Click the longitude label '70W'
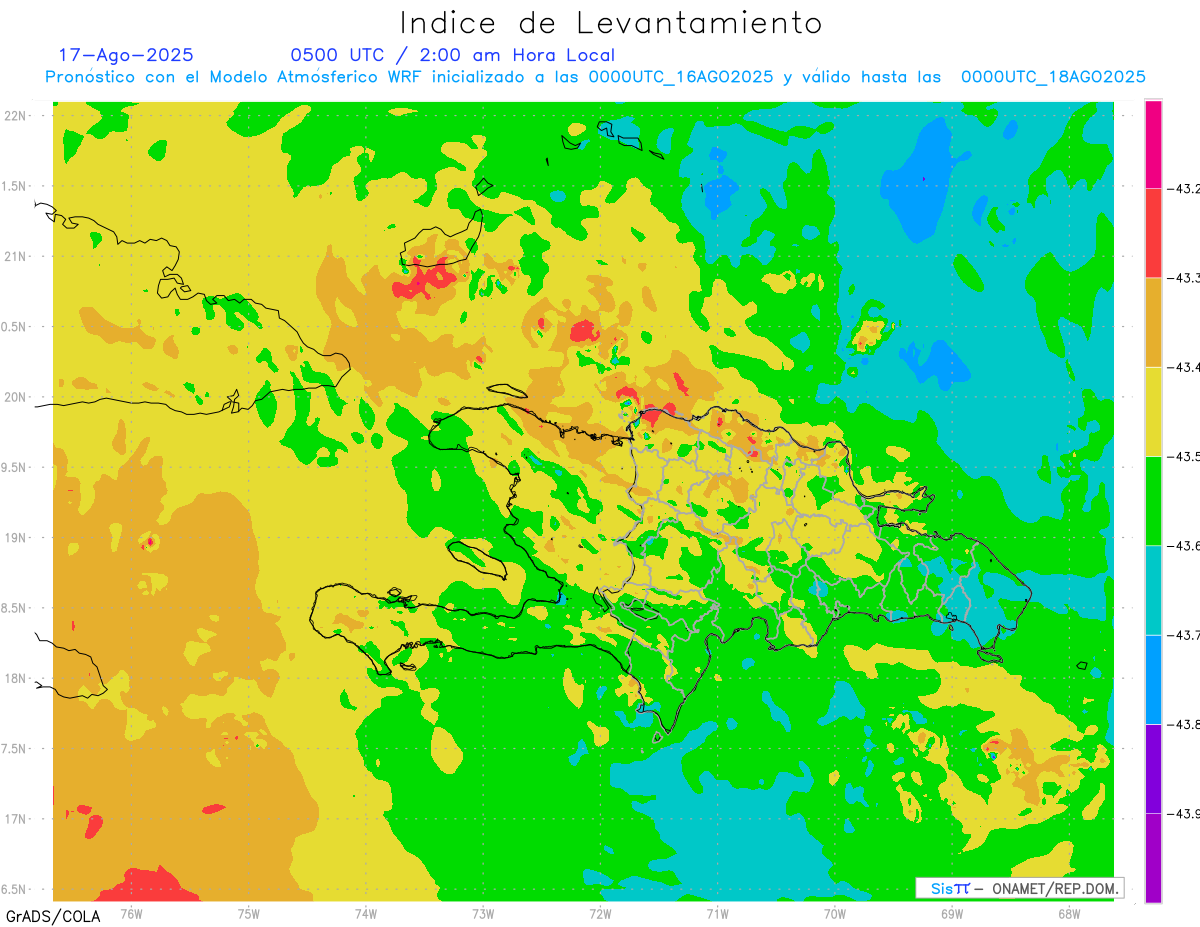 (x=835, y=913)
